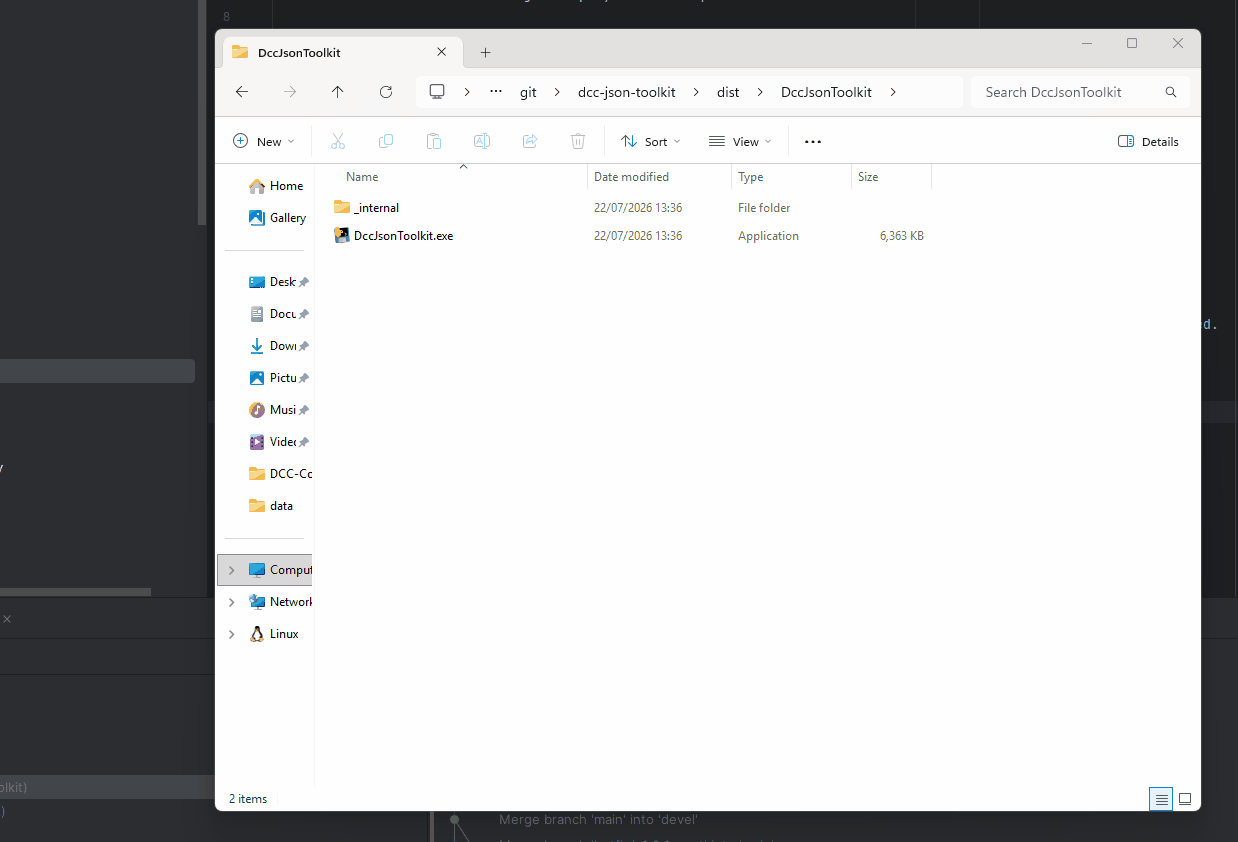This screenshot has height=842, width=1238.
Task: Open pinned Downloads folder
Action: [279, 346]
